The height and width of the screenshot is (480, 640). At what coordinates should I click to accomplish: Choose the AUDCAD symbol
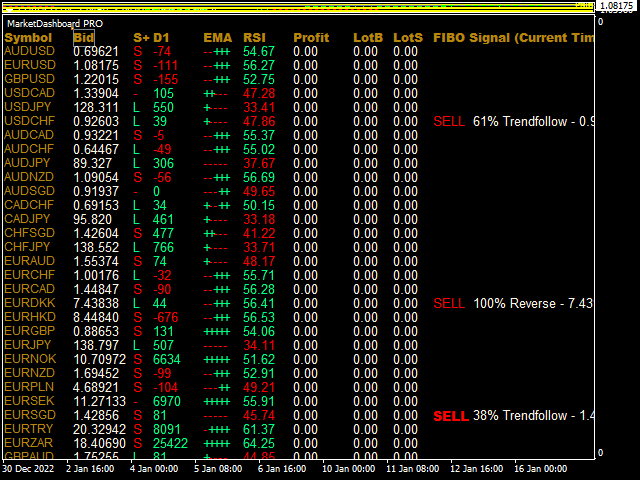pos(29,135)
